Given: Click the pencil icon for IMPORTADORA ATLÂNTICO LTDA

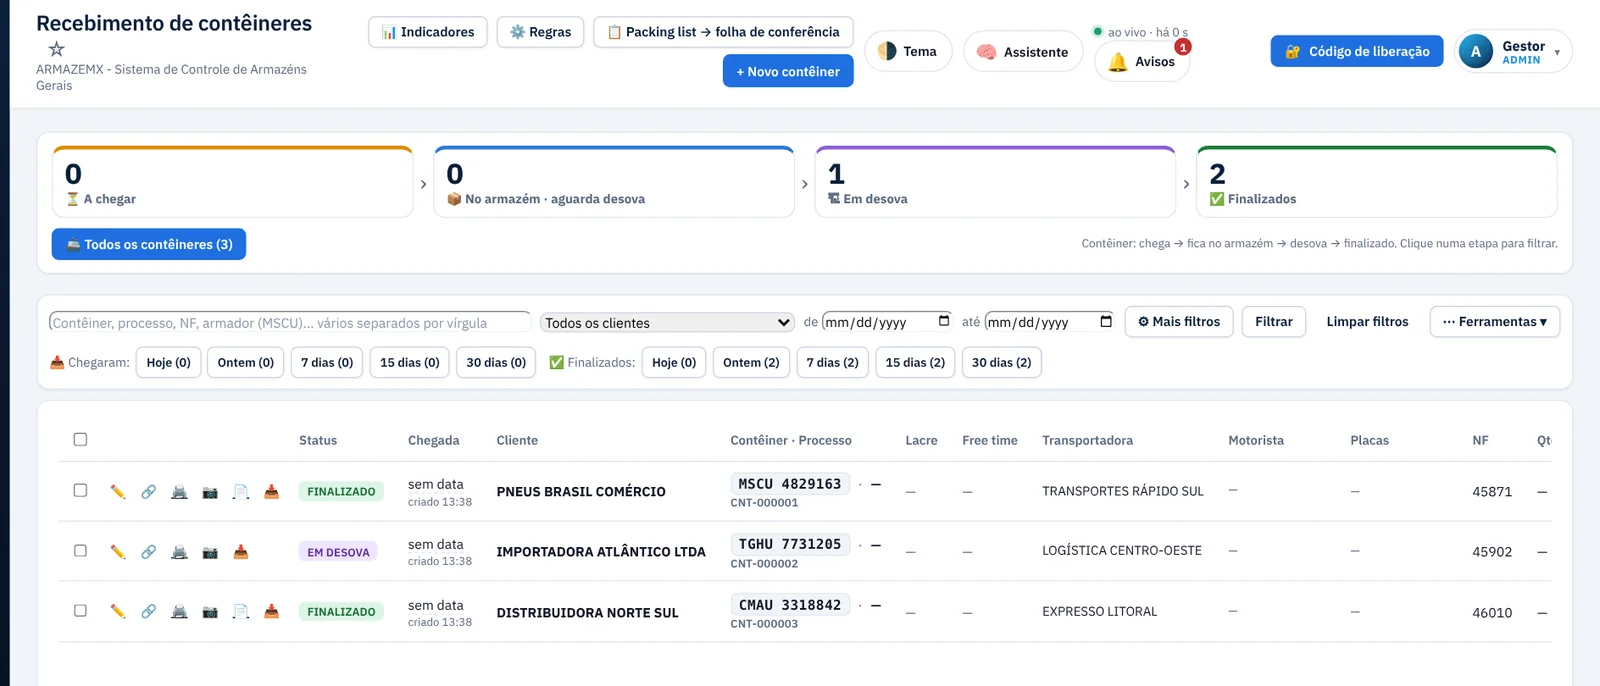Looking at the screenshot, I should pyautogui.click(x=118, y=552).
